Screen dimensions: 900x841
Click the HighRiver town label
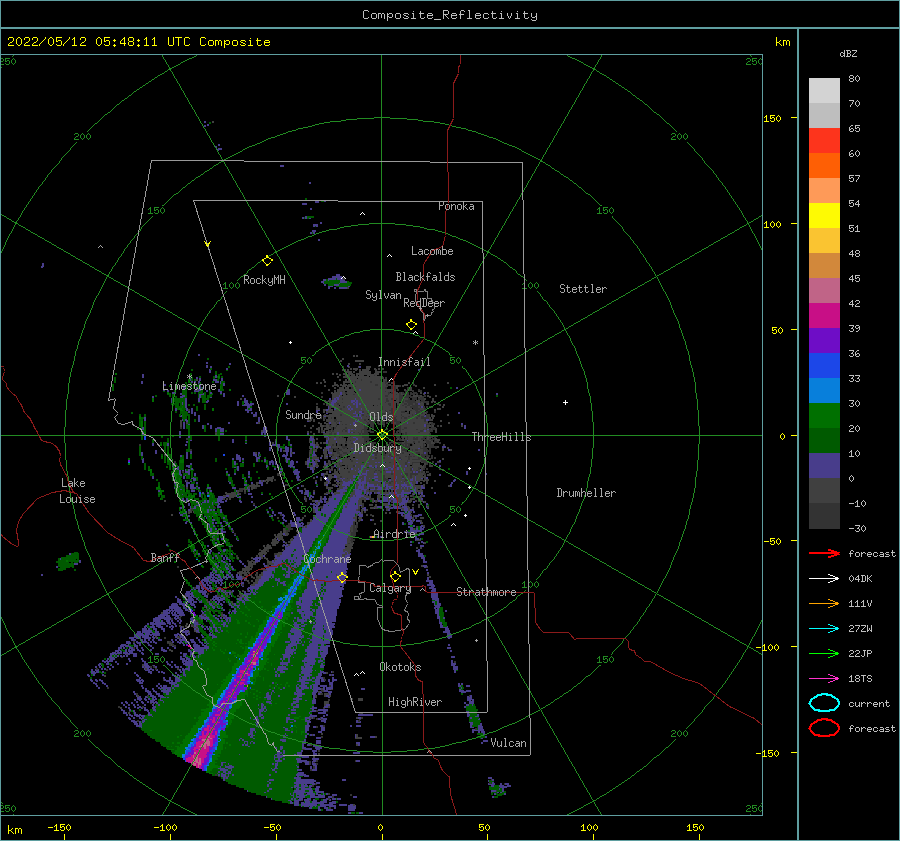[415, 702]
